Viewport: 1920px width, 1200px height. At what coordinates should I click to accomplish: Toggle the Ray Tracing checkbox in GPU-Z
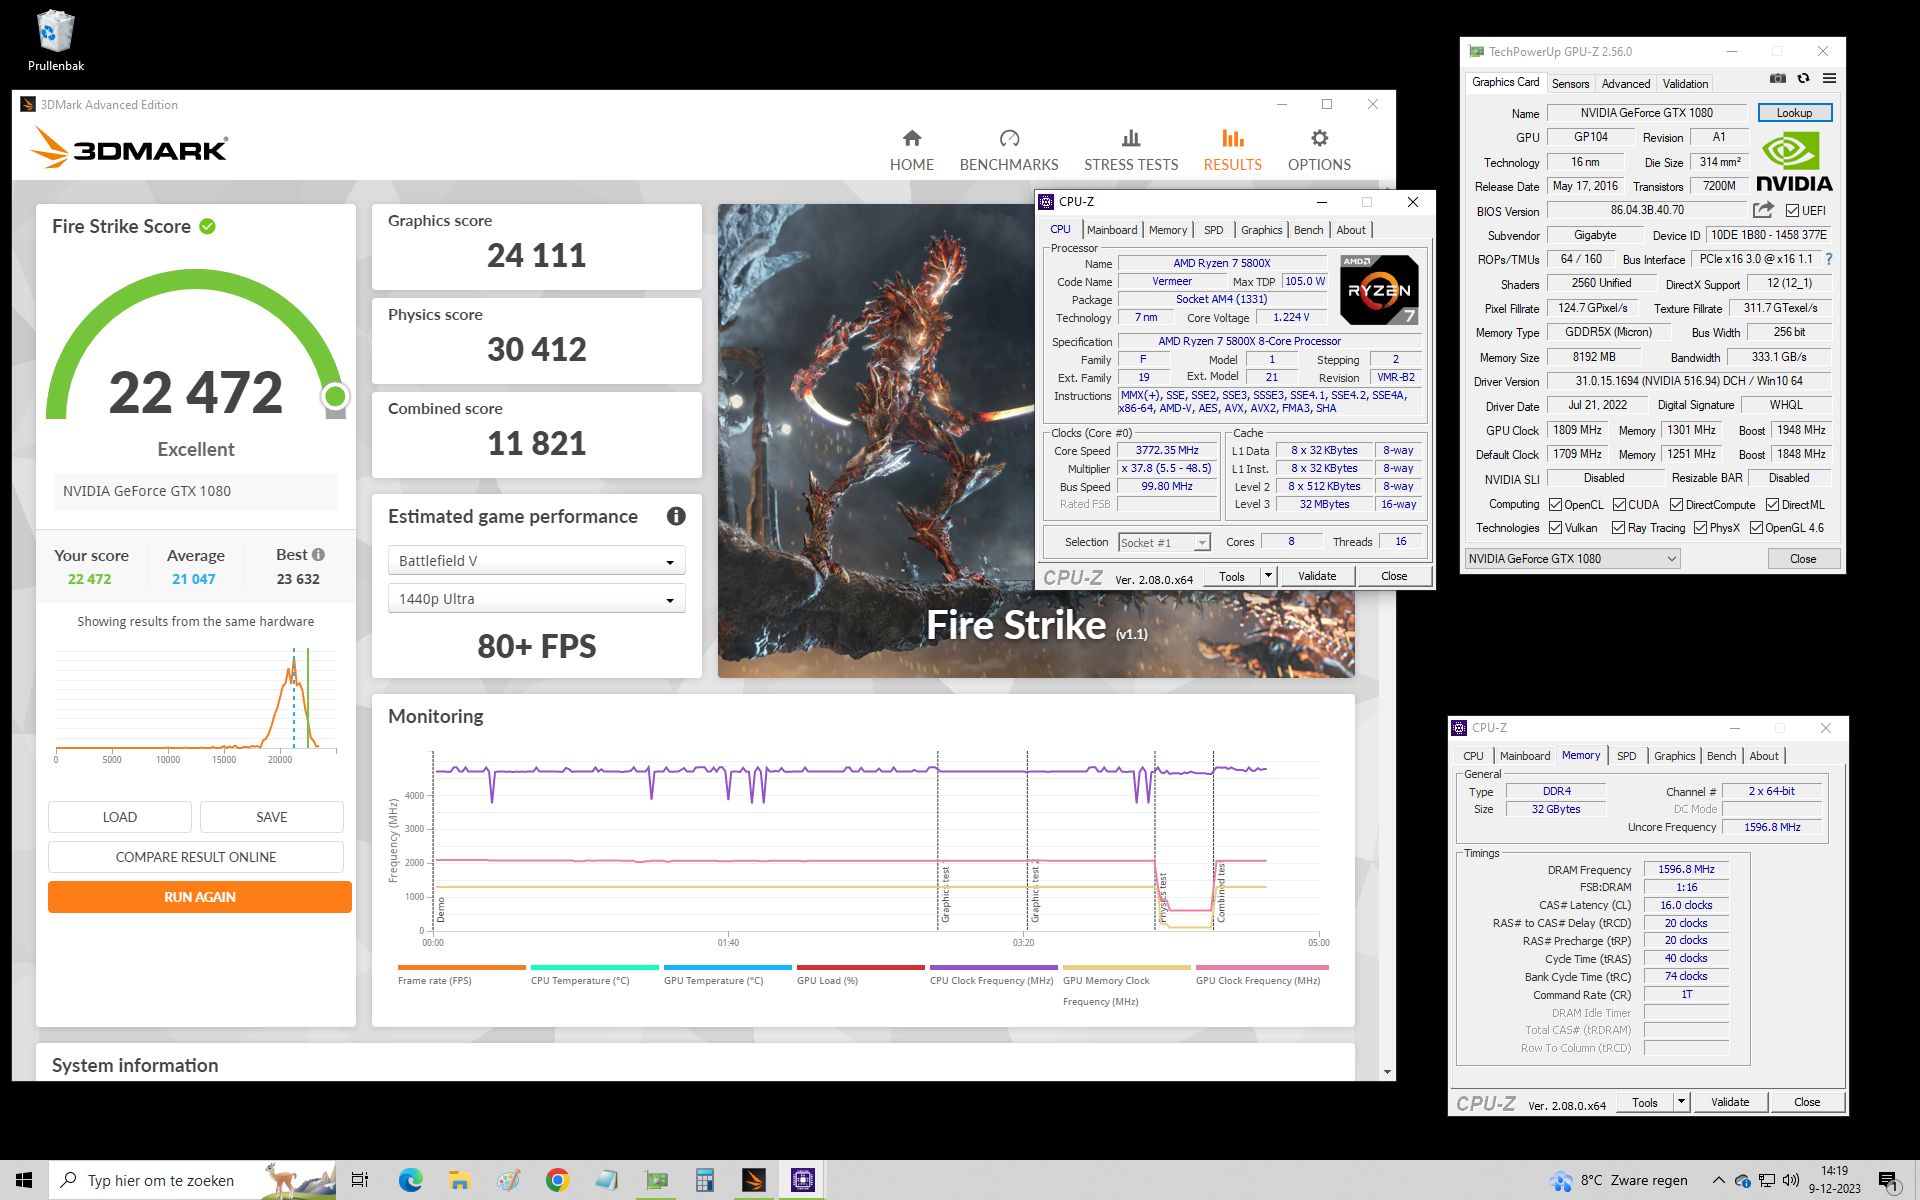[x=1618, y=528]
